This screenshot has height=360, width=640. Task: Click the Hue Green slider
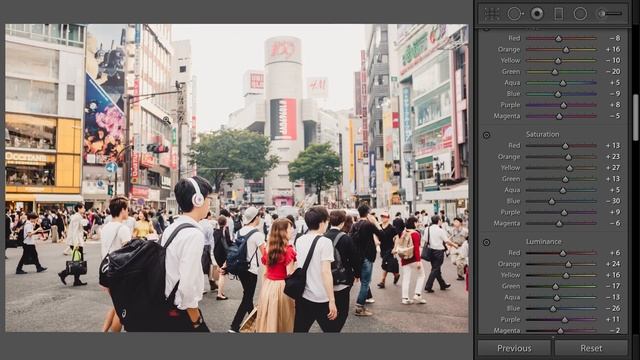561,72
